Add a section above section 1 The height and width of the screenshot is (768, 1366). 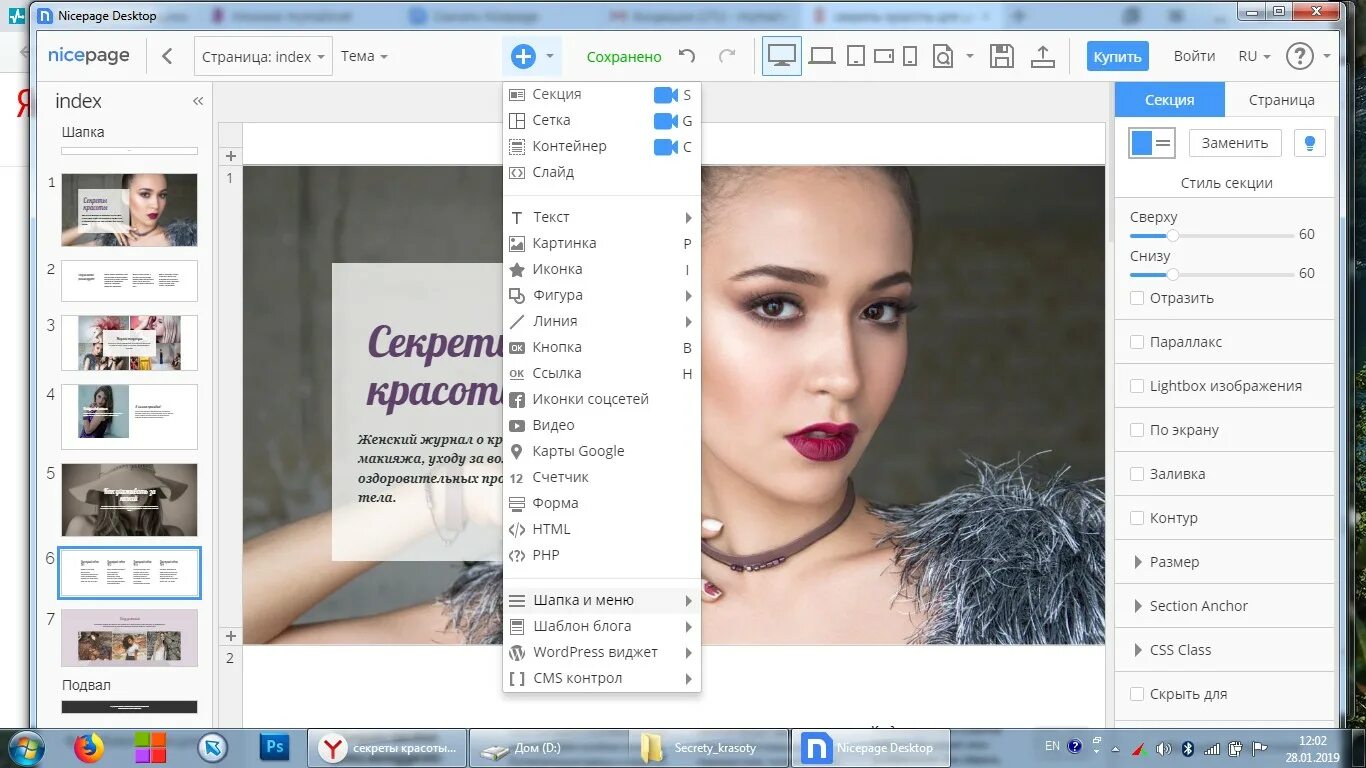pos(230,156)
